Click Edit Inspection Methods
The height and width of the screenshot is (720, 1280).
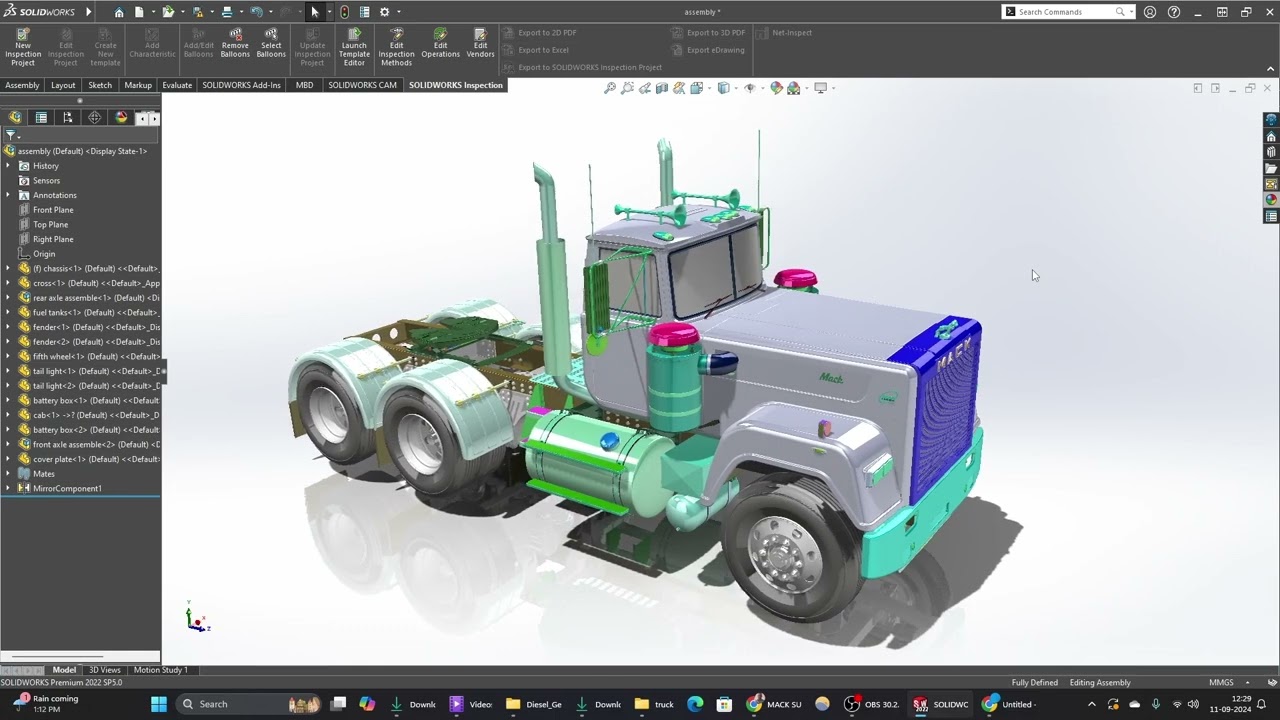click(x=396, y=47)
